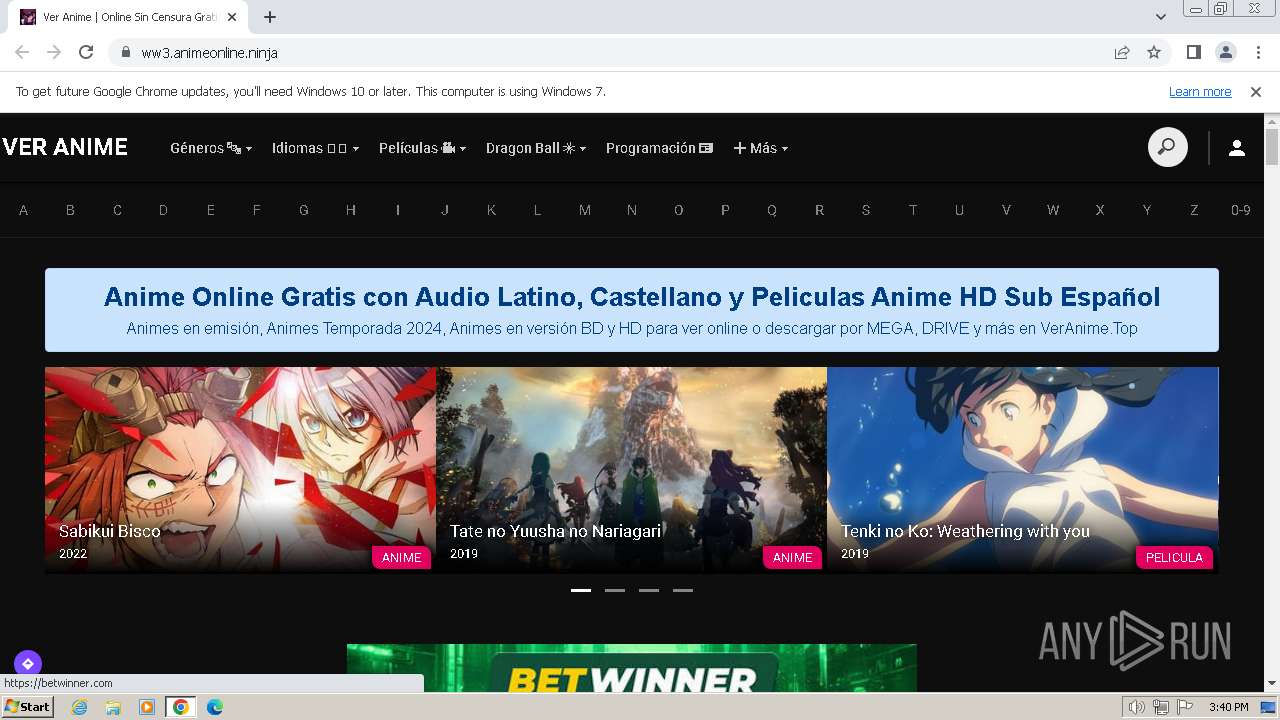Select the fourth carousel page indicator

pos(683,590)
